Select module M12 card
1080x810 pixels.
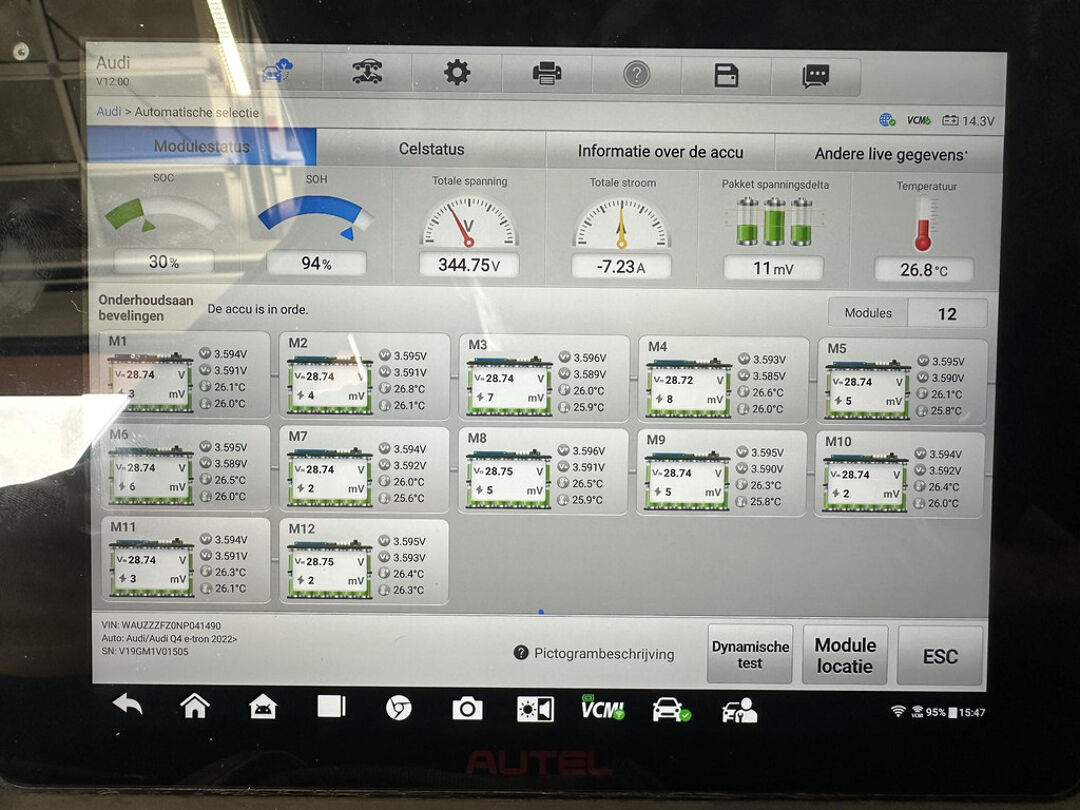[x=364, y=562]
